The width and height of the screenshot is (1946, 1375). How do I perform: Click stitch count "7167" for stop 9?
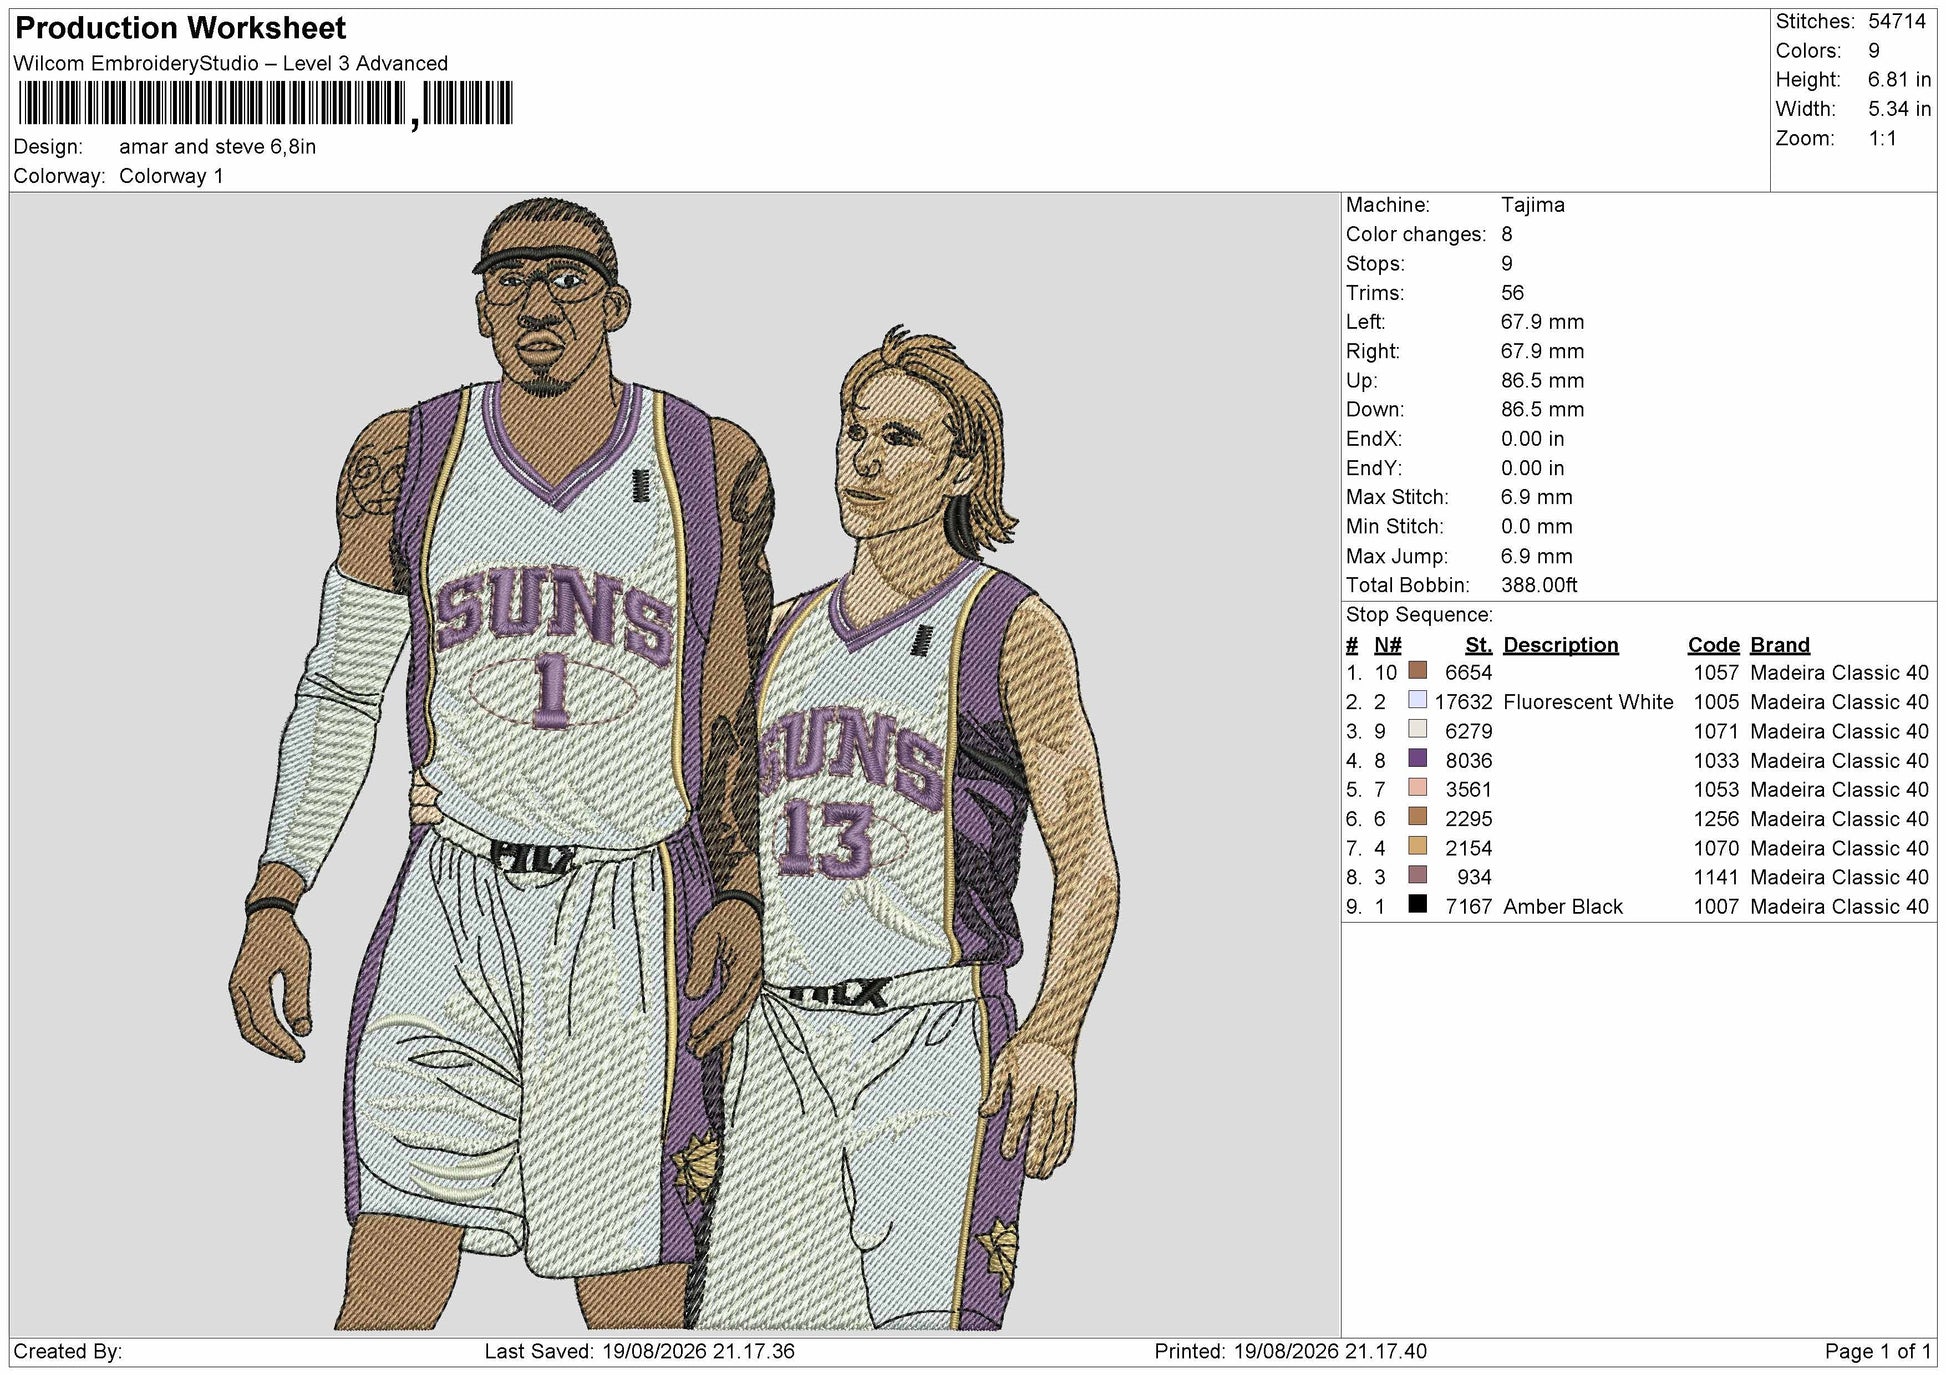click(x=1469, y=907)
